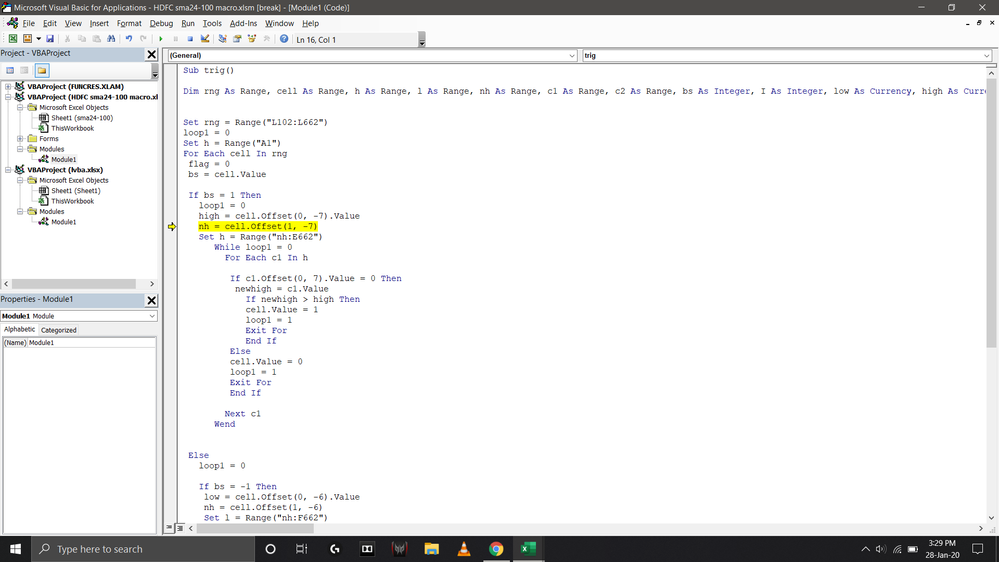This screenshot has height=562, width=999.
Task: Switch to the Alphabetic properties tab
Action: 19,329
